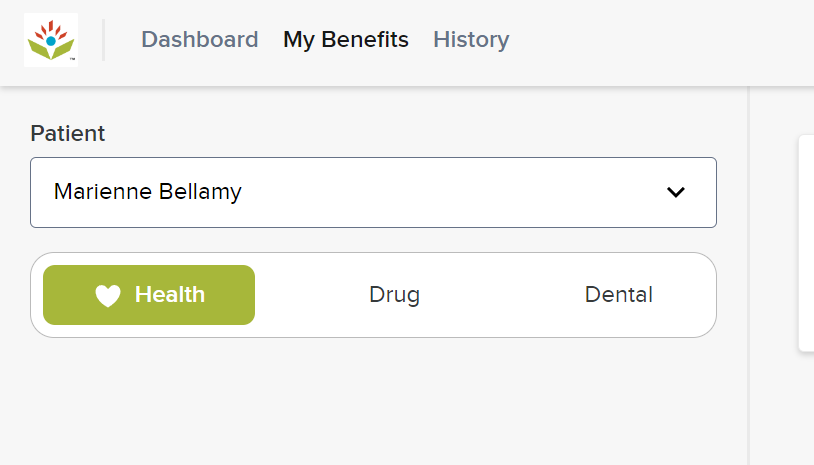Open the History page

pos(471,39)
